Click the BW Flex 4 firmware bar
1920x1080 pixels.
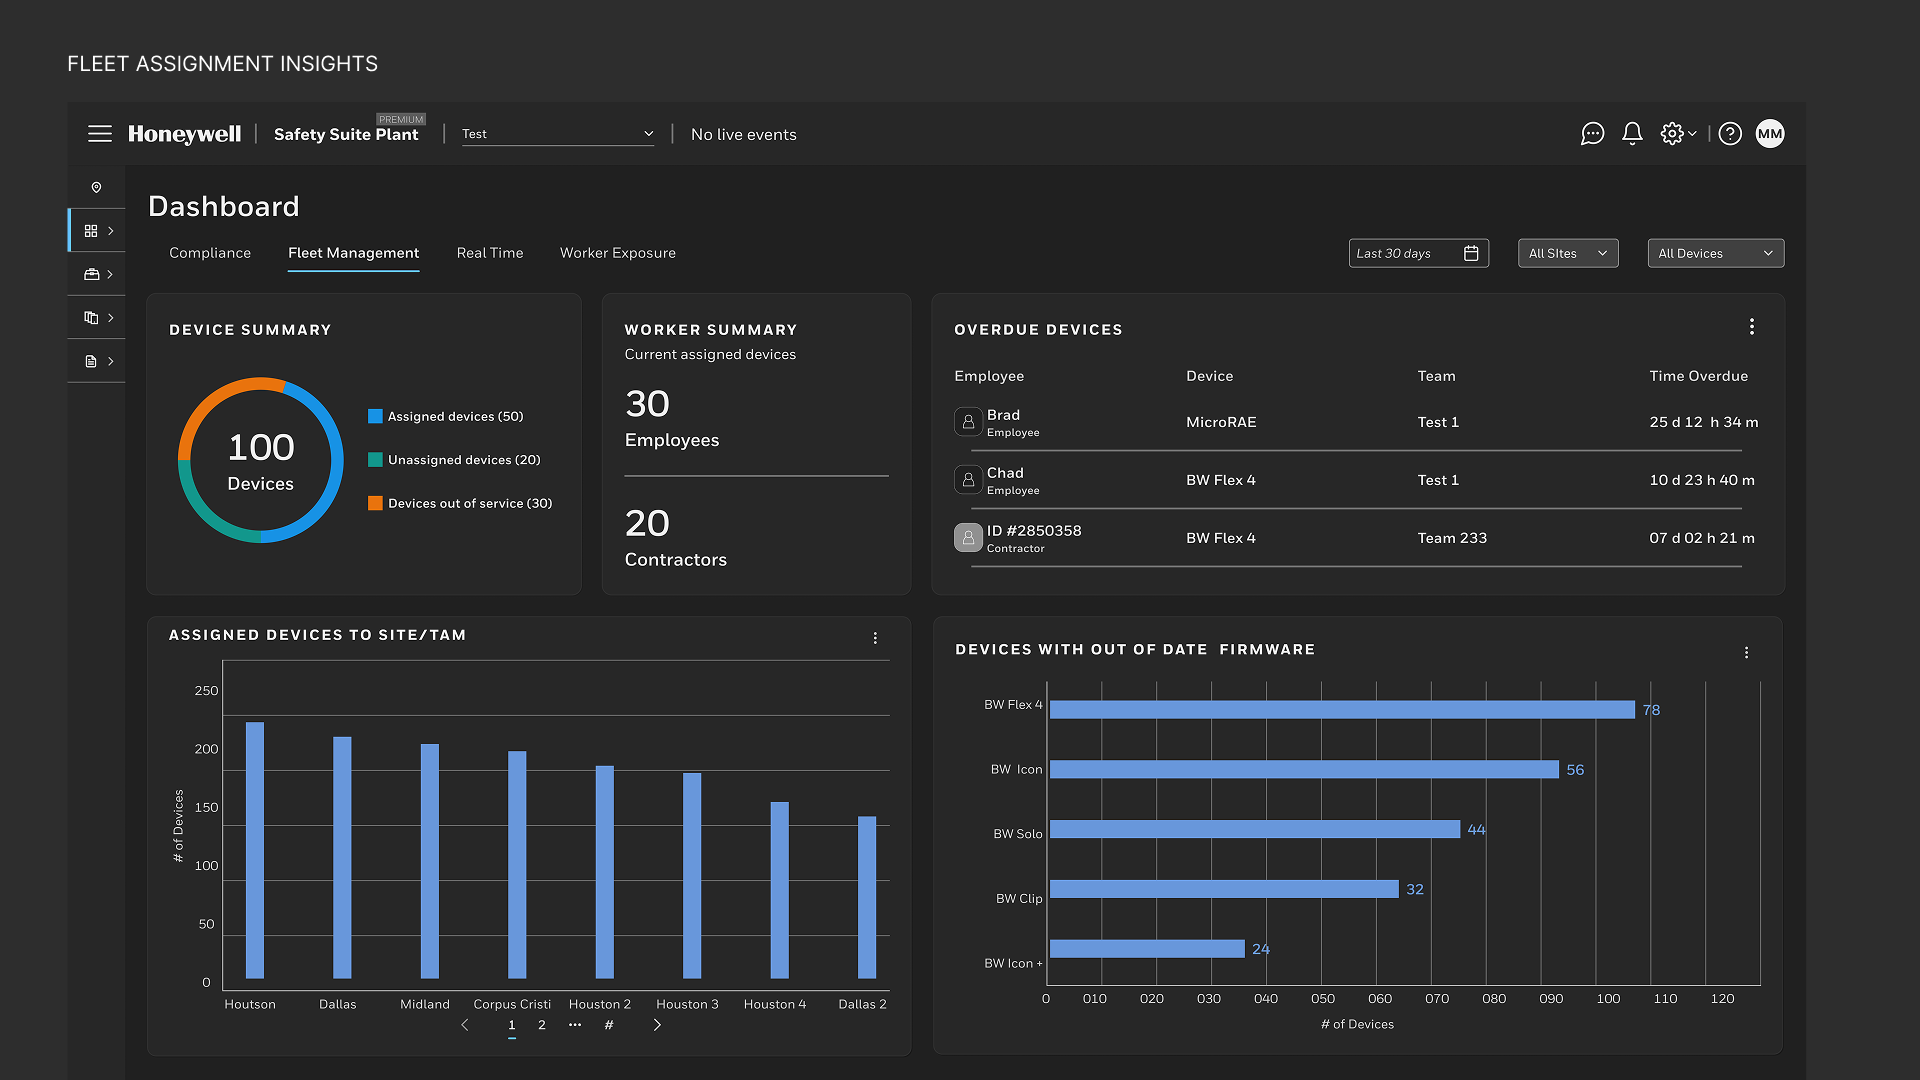click(1340, 710)
